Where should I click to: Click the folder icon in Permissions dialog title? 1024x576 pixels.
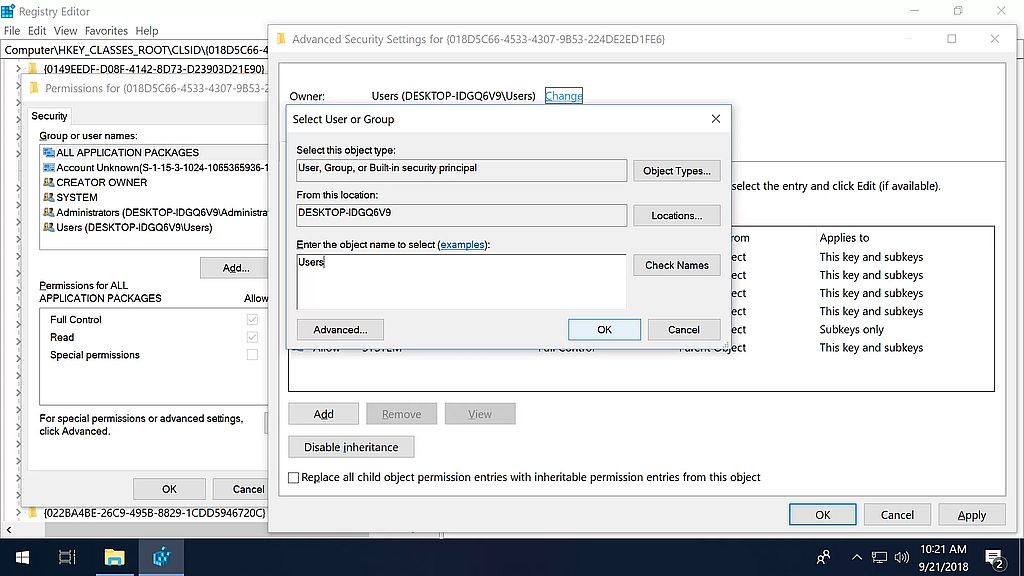35,88
